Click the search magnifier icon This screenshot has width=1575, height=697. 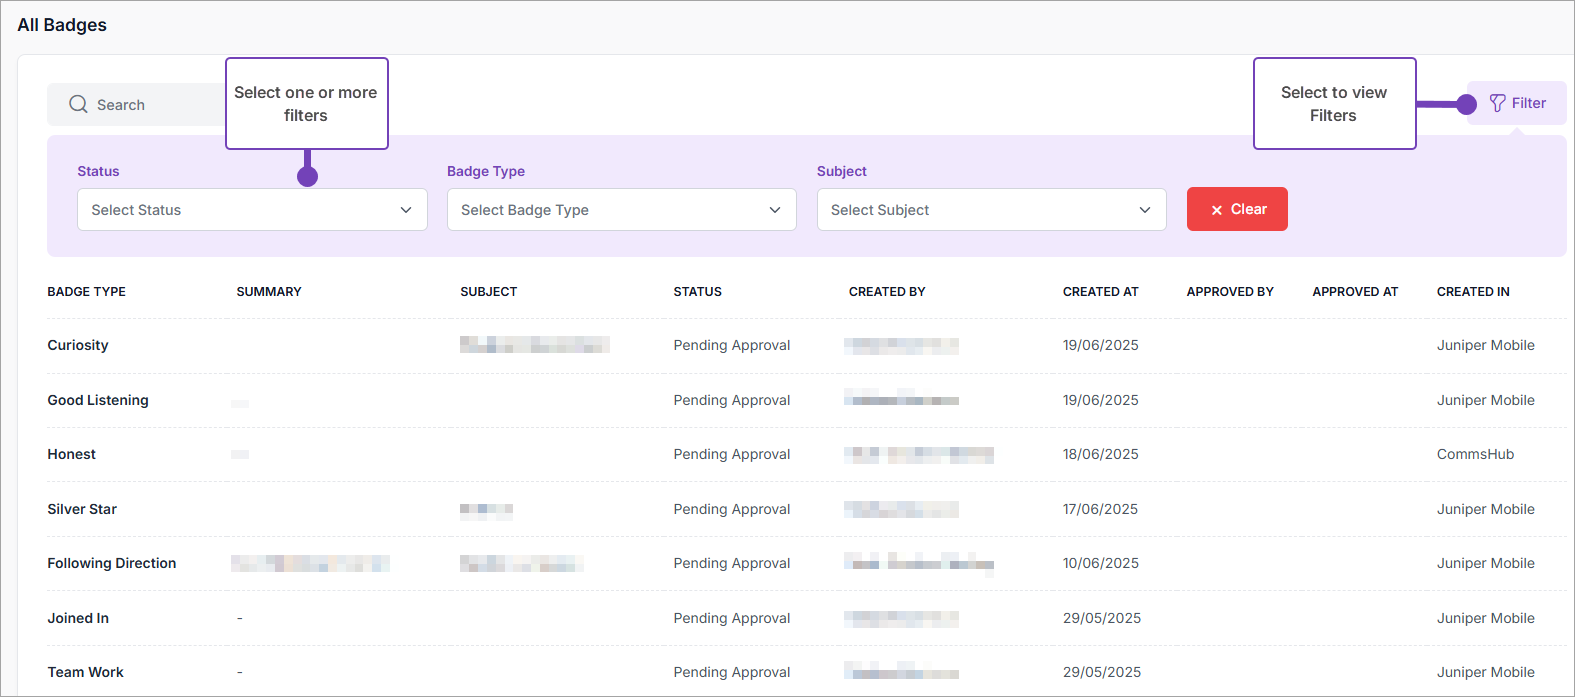click(x=78, y=104)
